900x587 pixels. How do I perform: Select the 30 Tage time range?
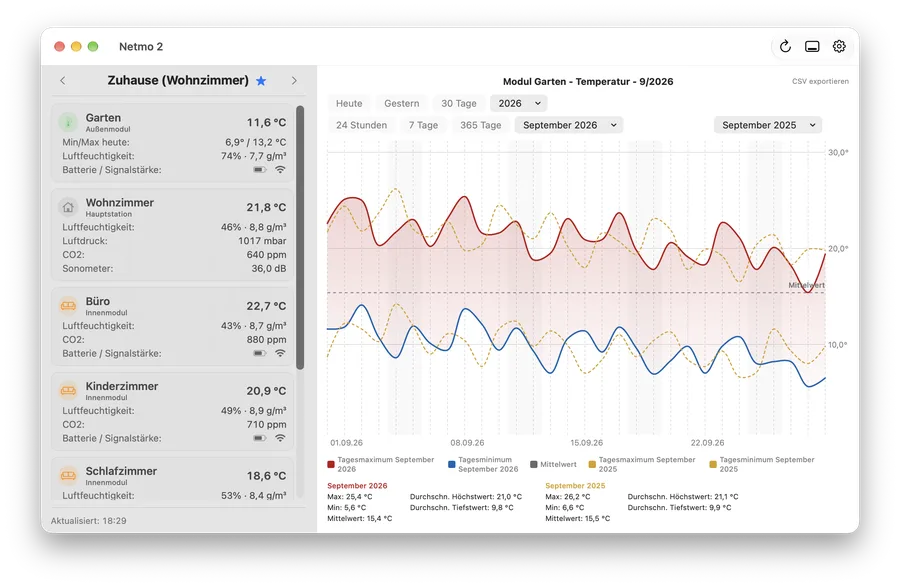point(459,103)
